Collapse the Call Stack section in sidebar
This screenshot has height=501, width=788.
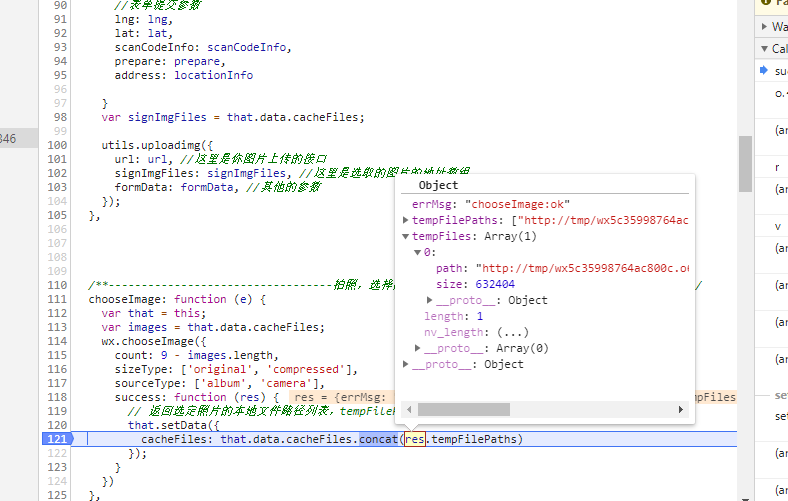click(x=764, y=49)
